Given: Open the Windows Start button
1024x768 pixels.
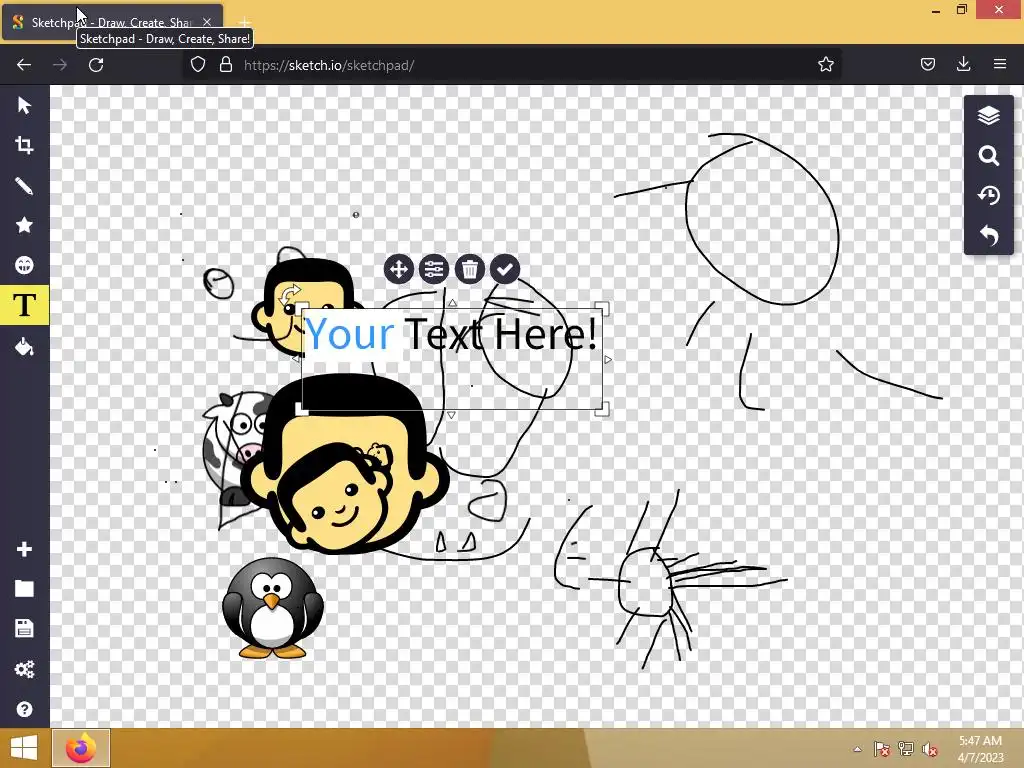Looking at the screenshot, I should click(24, 748).
